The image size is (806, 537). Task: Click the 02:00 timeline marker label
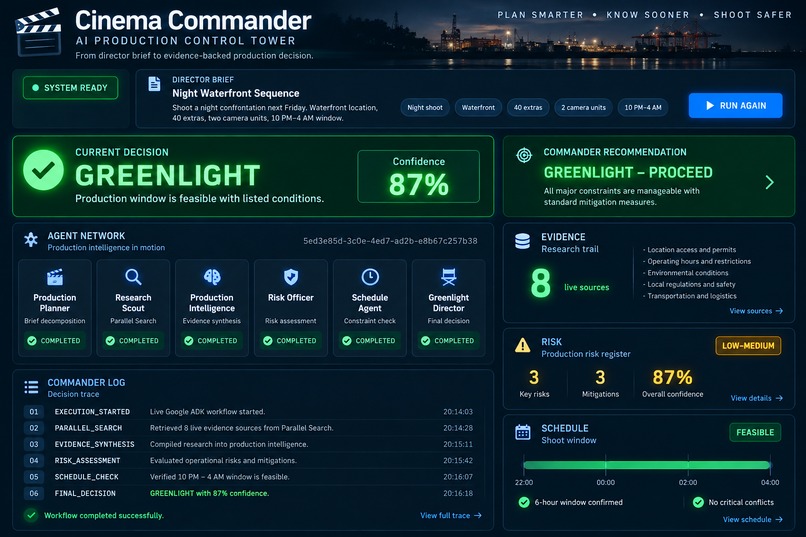pyautogui.click(x=688, y=483)
